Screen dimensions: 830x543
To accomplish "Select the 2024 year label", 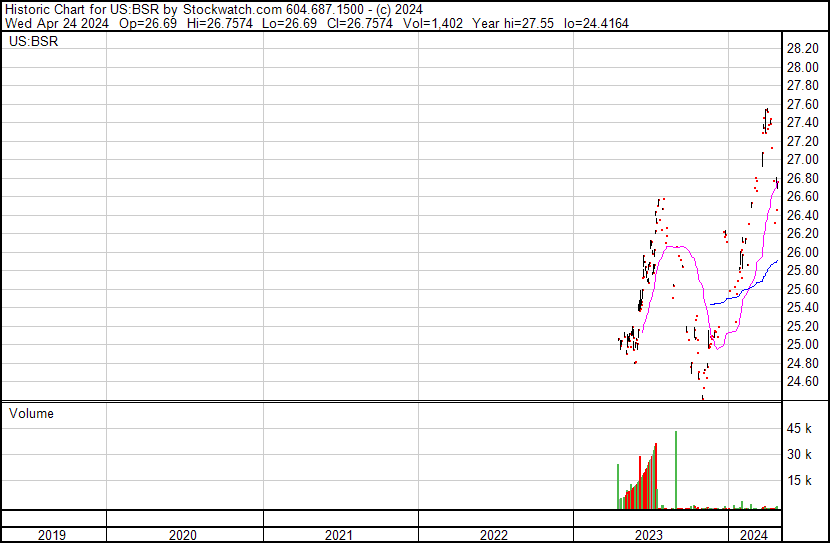I will tap(754, 535).
